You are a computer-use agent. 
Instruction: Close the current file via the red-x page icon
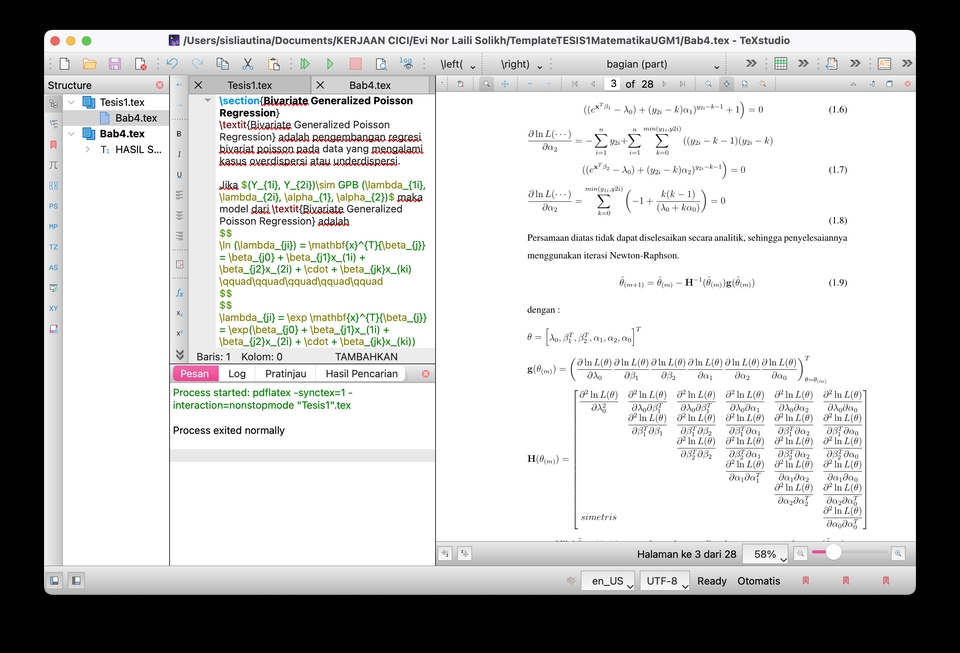(x=140, y=64)
